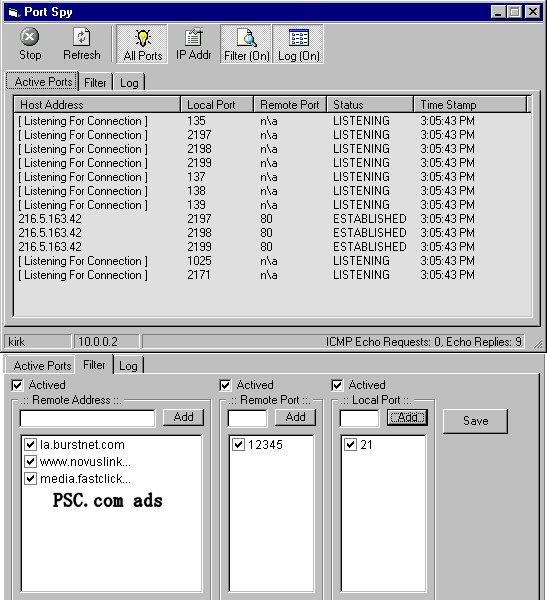Screen dimensions: 547x600
Task: Uncheck the la.burstnet.com filter entry
Action: pyautogui.click(x=30, y=444)
